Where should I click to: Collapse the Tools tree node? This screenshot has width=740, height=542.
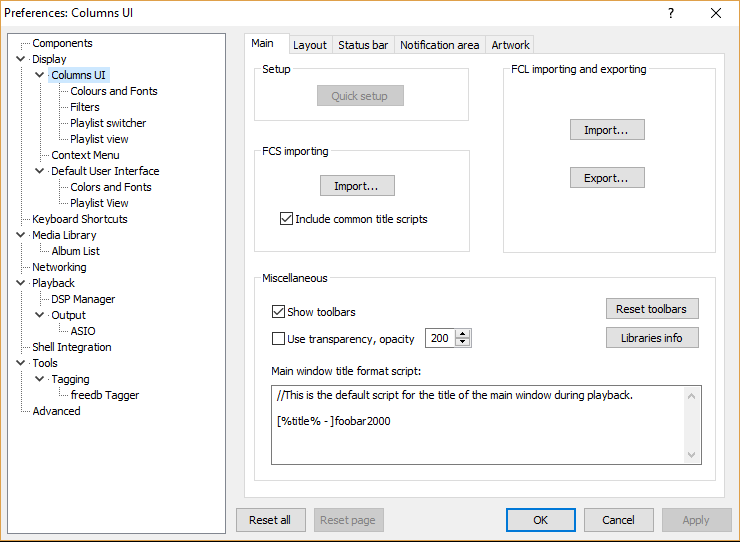tap(21, 363)
